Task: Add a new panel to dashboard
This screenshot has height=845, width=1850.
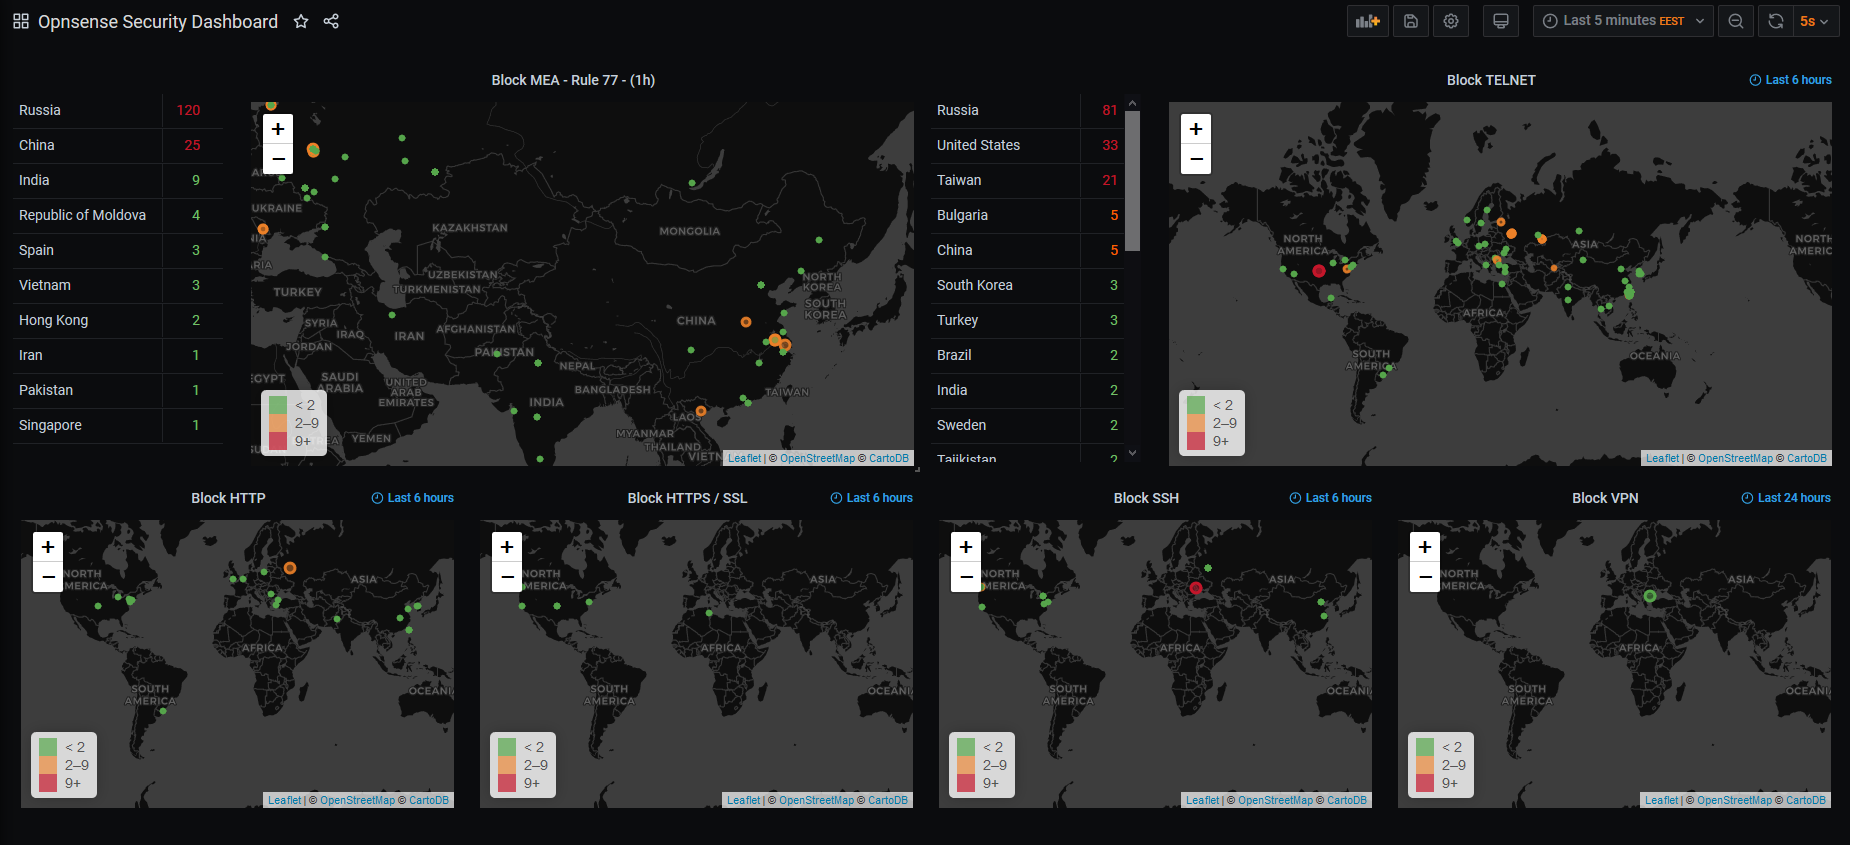Action: [x=1368, y=21]
